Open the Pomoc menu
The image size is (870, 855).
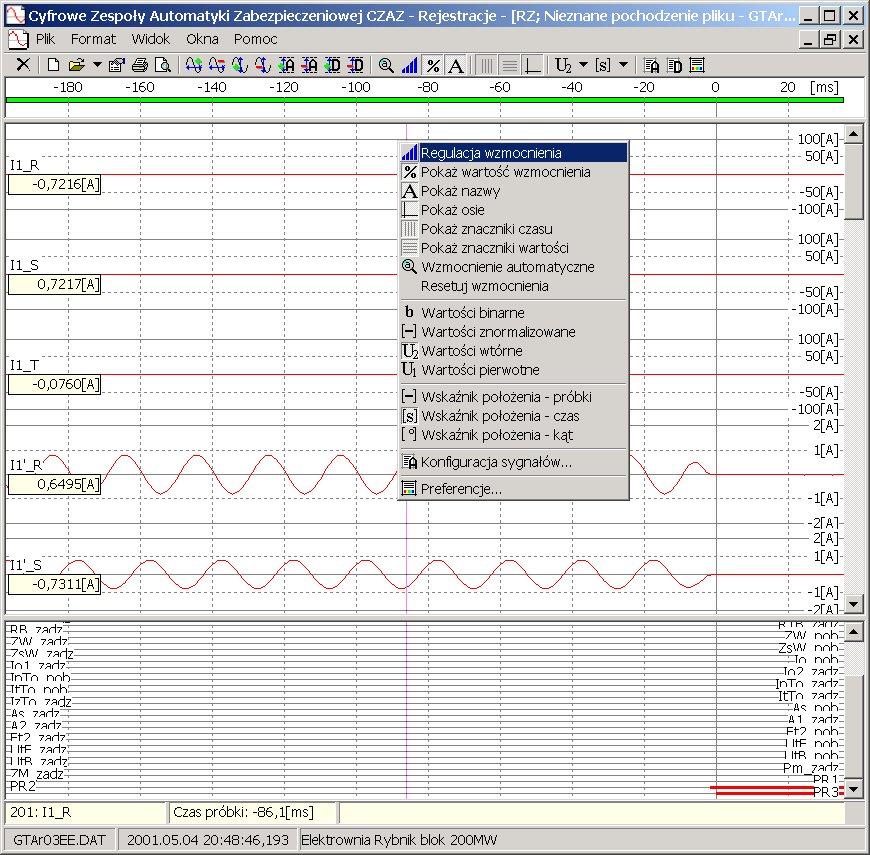(x=255, y=39)
